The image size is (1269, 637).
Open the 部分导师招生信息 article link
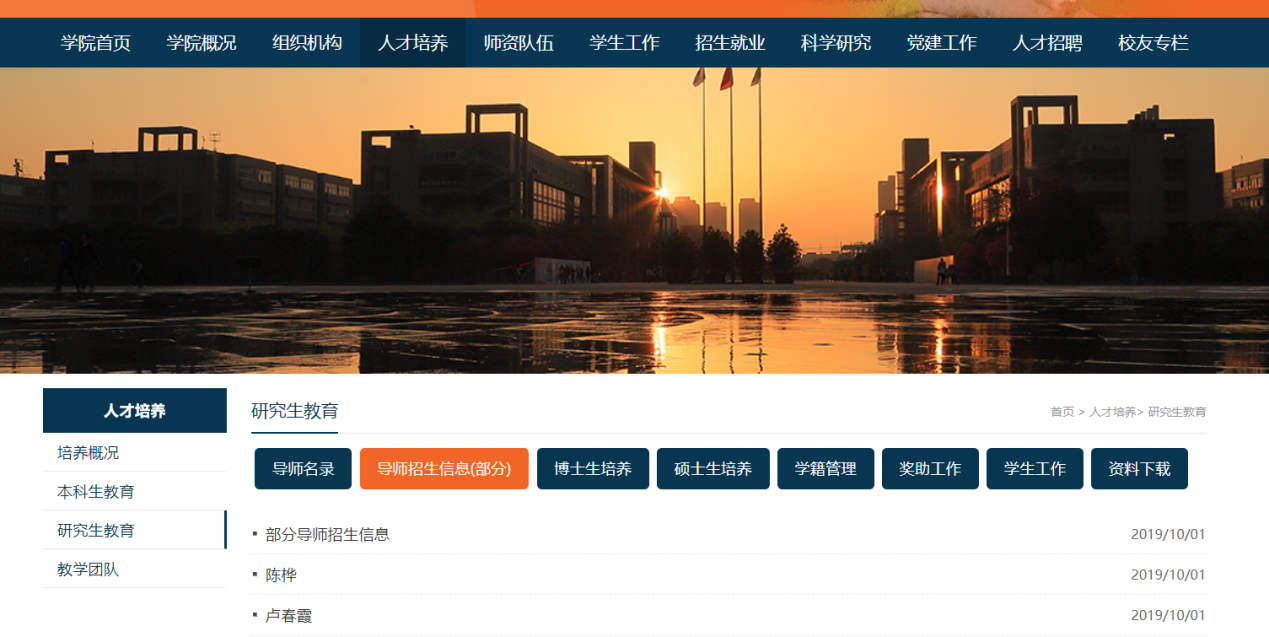(x=327, y=535)
